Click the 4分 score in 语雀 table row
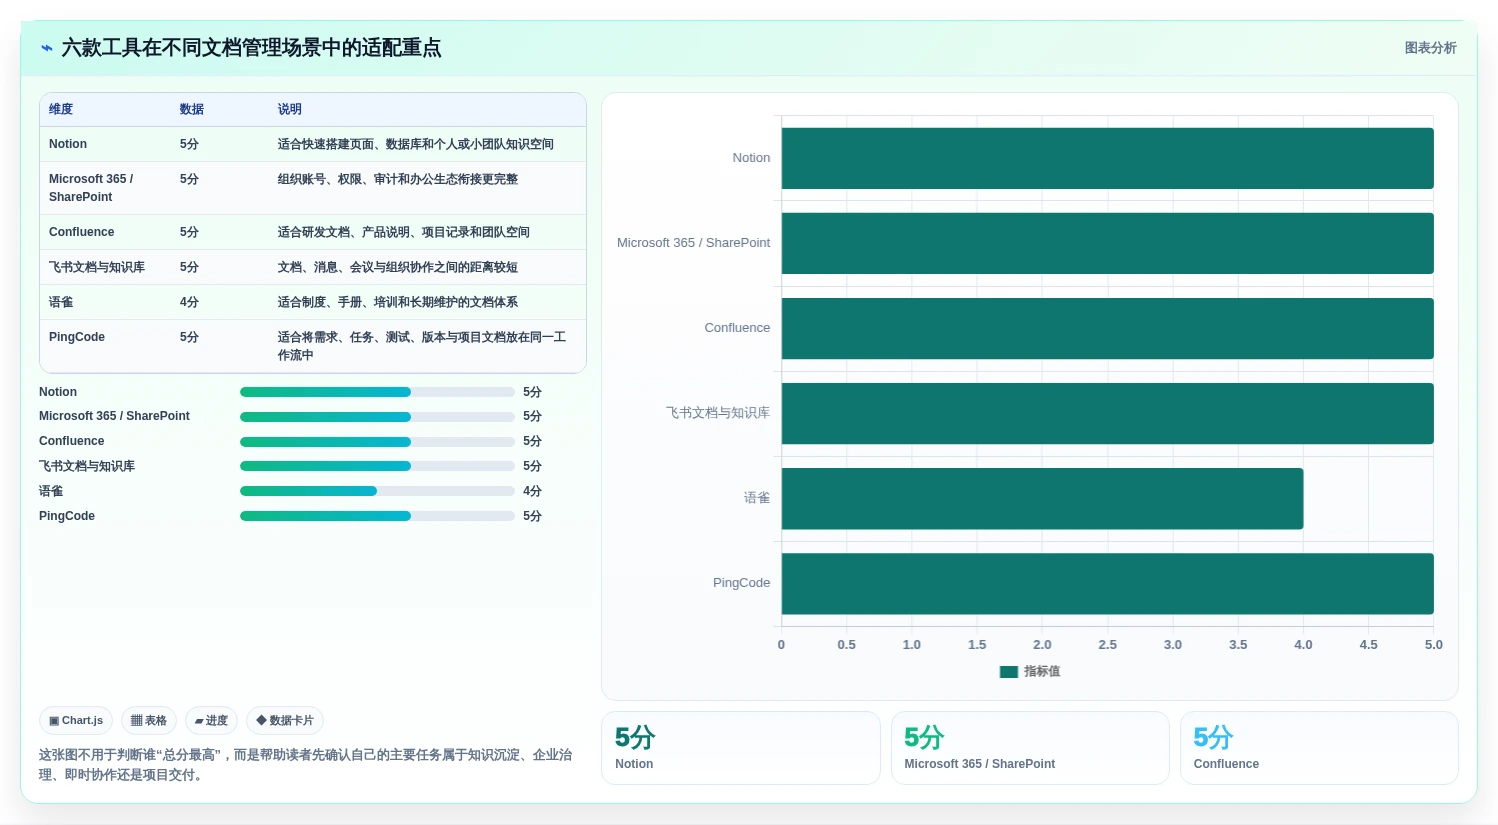 (189, 302)
